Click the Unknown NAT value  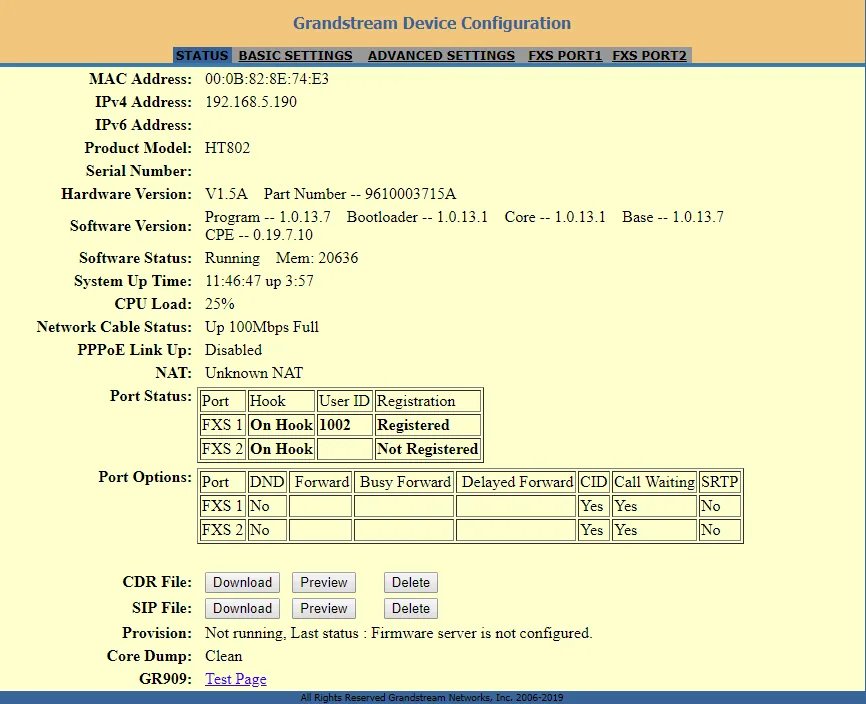point(254,373)
